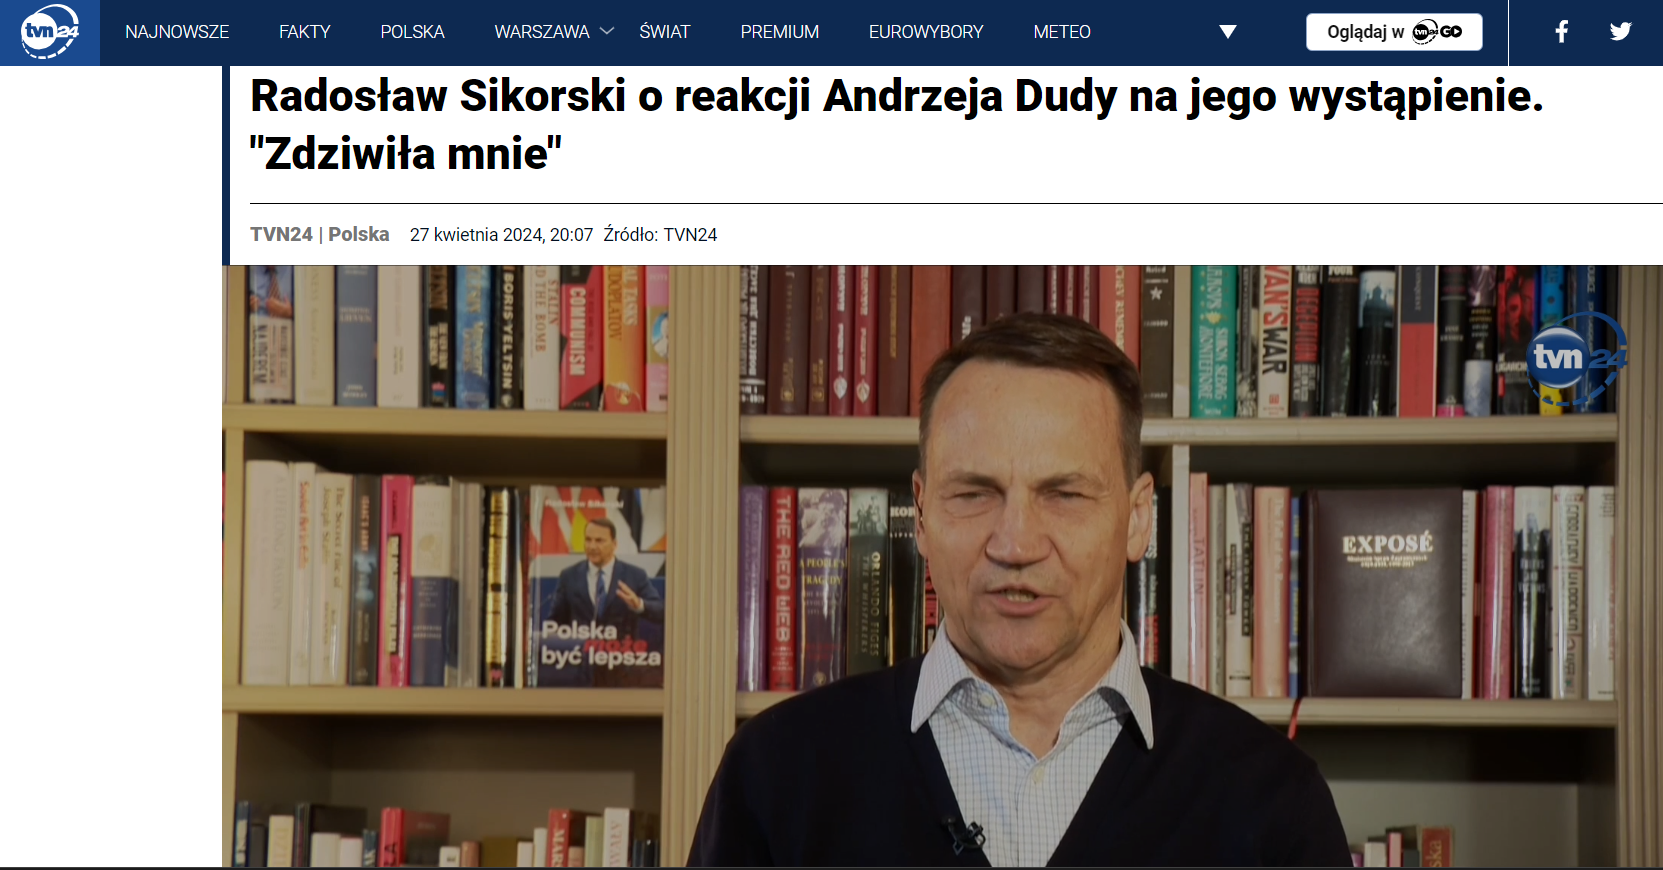Expand more sections with triangle arrow
1663x870 pixels.
click(1228, 32)
